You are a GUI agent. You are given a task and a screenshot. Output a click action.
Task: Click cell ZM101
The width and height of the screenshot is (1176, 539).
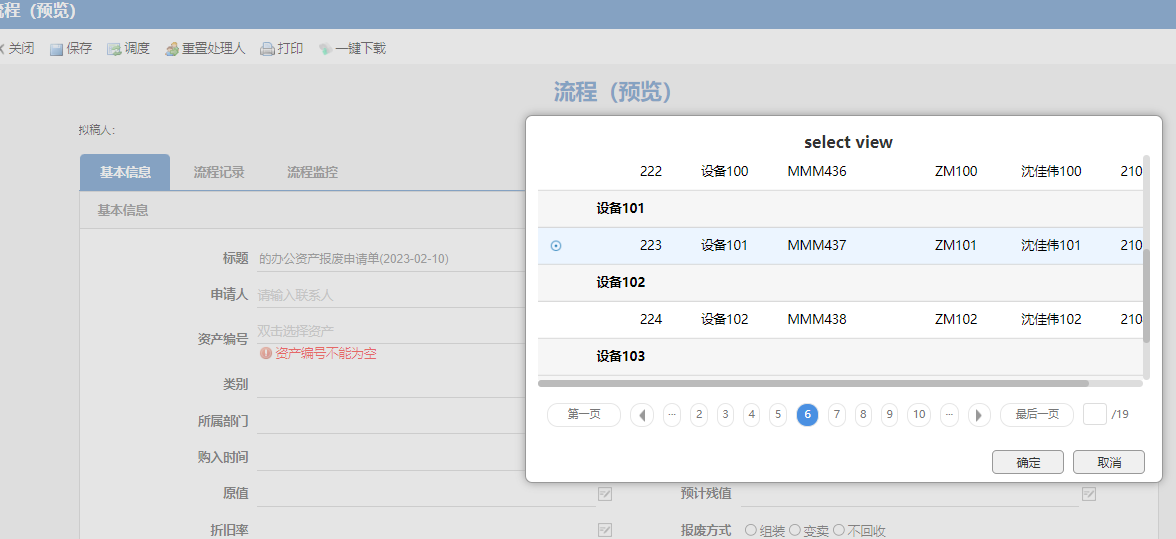[x=956, y=245]
